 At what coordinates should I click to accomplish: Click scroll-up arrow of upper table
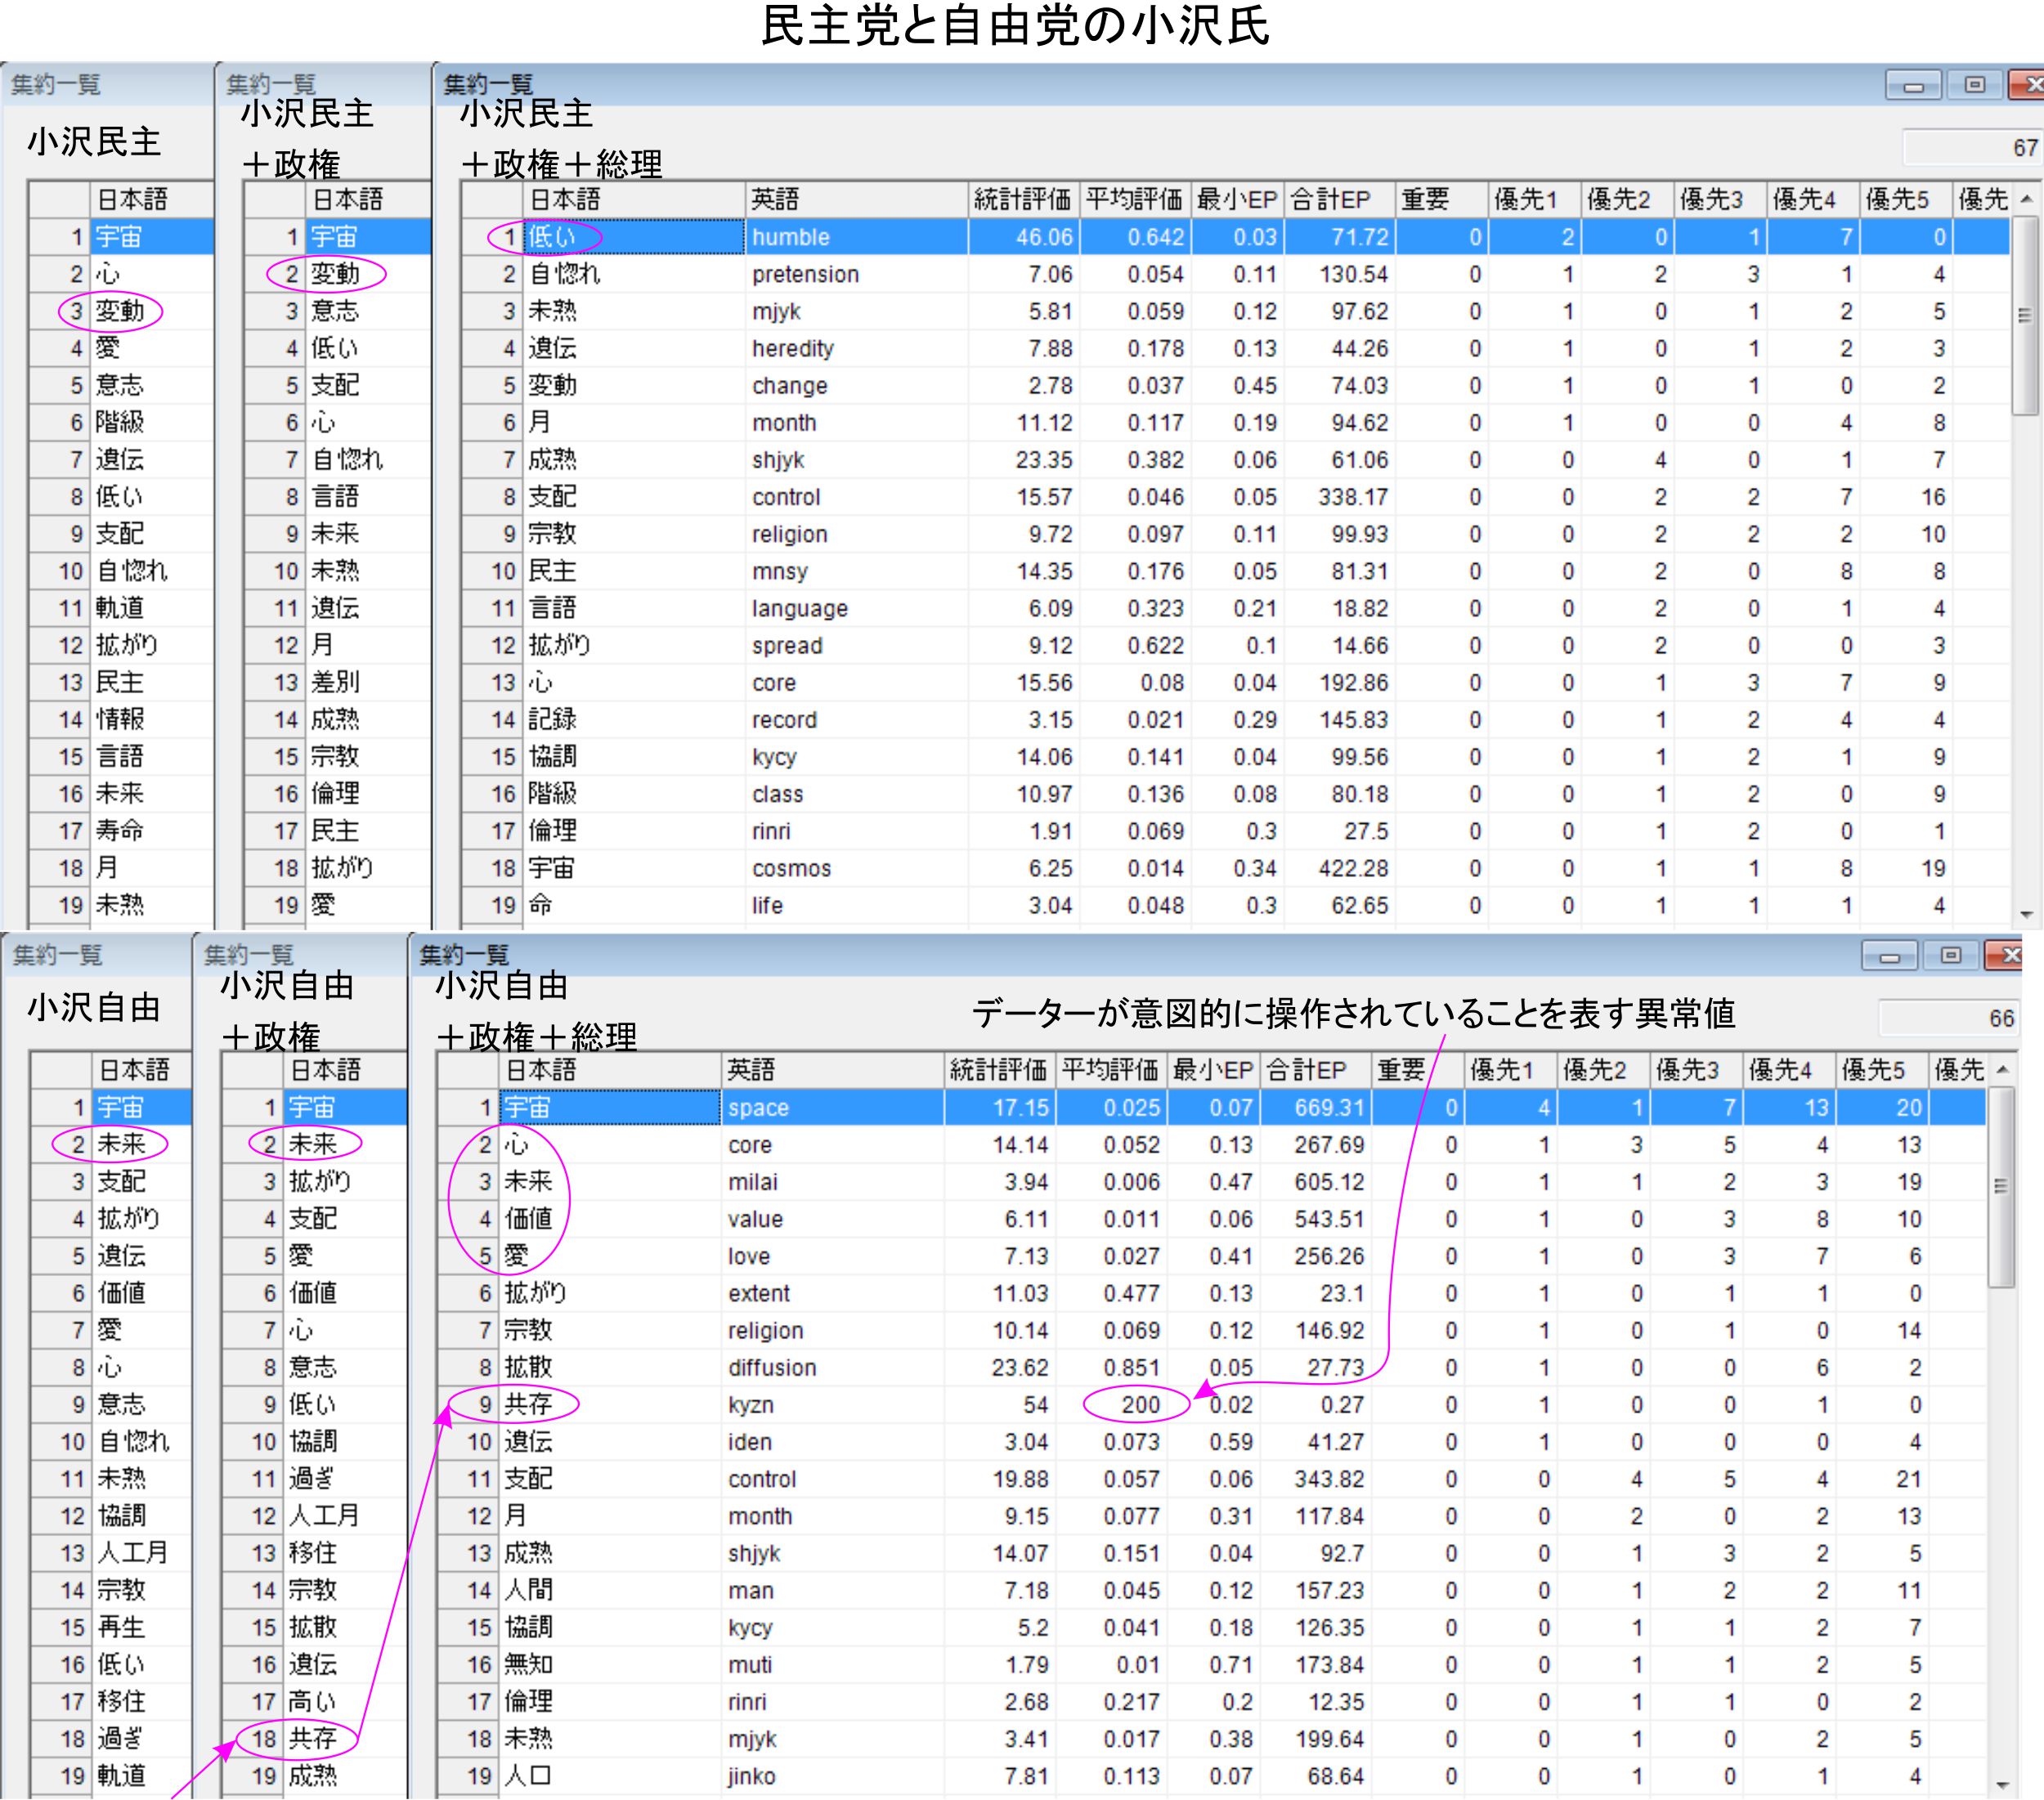(2026, 199)
